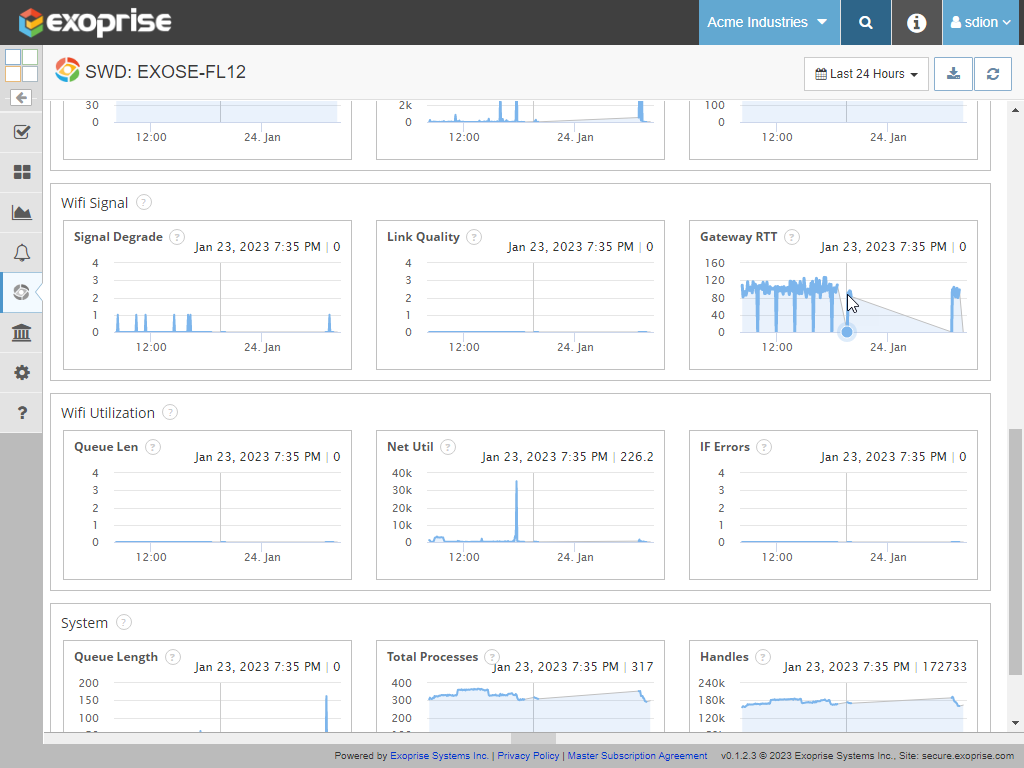The image size is (1024, 768).
Task: Open the bank building icon in sidebar
Action: 21,332
